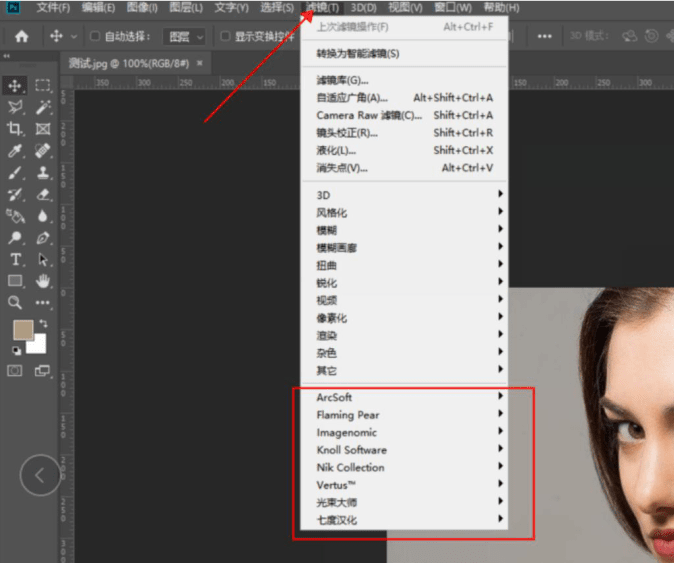The height and width of the screenshot is (563, 674).
Task: Select the Frame tool
Action: [43, 129]
